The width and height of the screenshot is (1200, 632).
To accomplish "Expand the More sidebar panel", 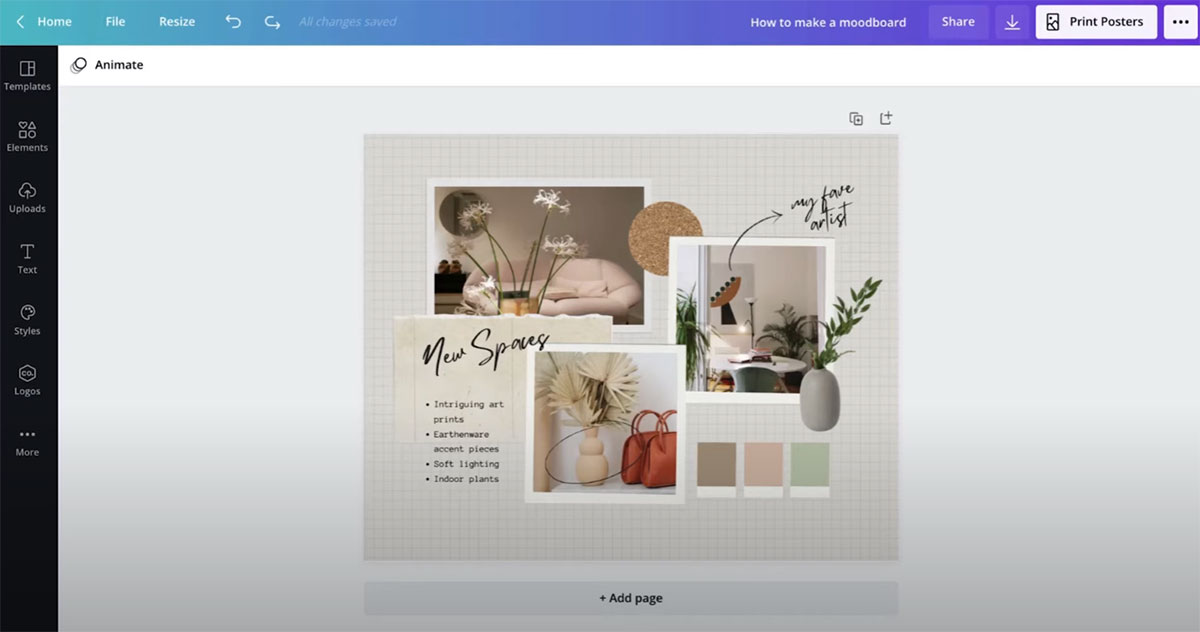I will point(27,441).
